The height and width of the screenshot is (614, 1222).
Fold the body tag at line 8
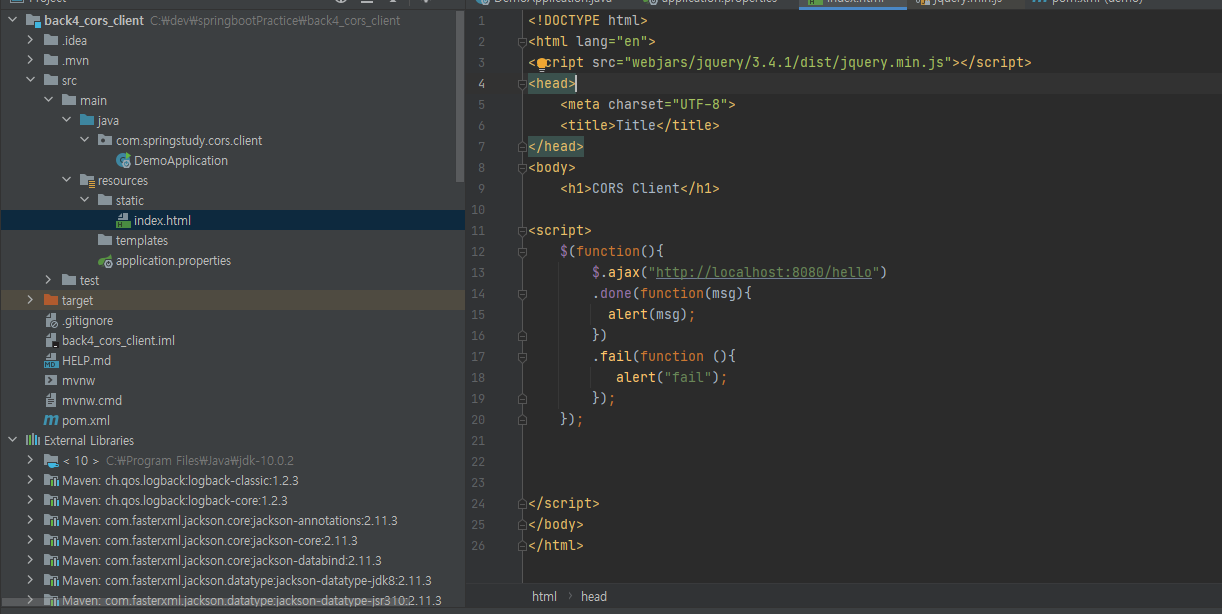(x=522, y=168)
